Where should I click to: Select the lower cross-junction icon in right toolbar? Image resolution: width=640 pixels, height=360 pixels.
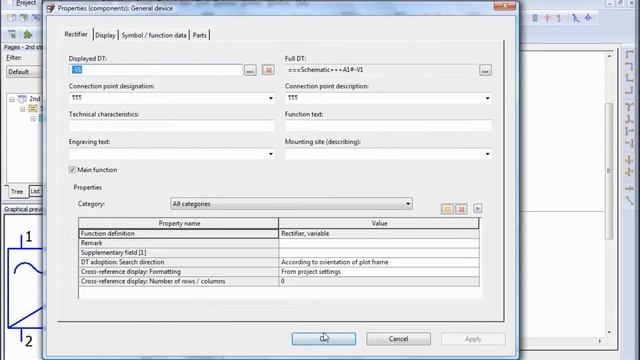[629, 172]
